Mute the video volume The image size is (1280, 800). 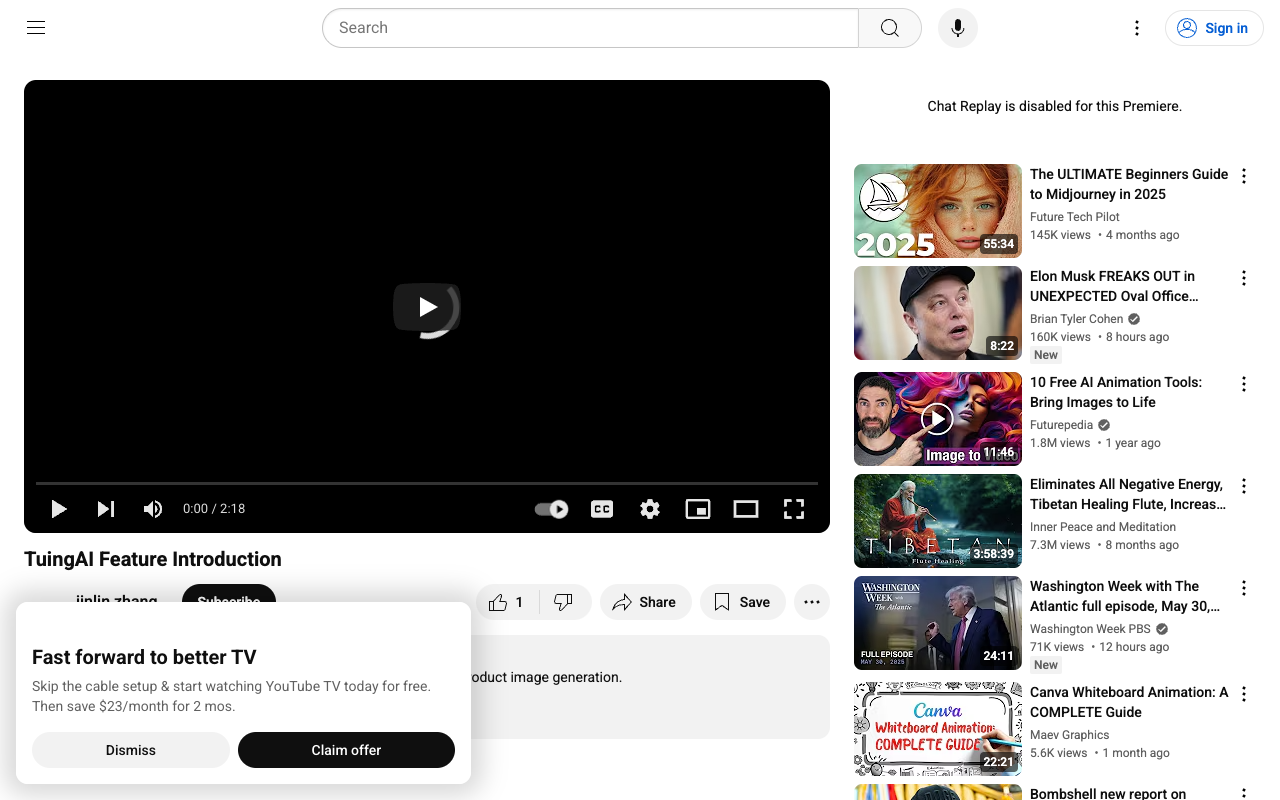[x=152, y=509]
